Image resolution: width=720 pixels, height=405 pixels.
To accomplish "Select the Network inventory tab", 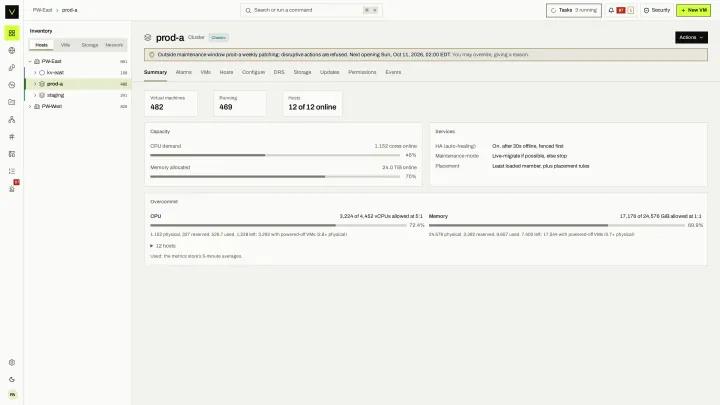I will click(114, 45).
